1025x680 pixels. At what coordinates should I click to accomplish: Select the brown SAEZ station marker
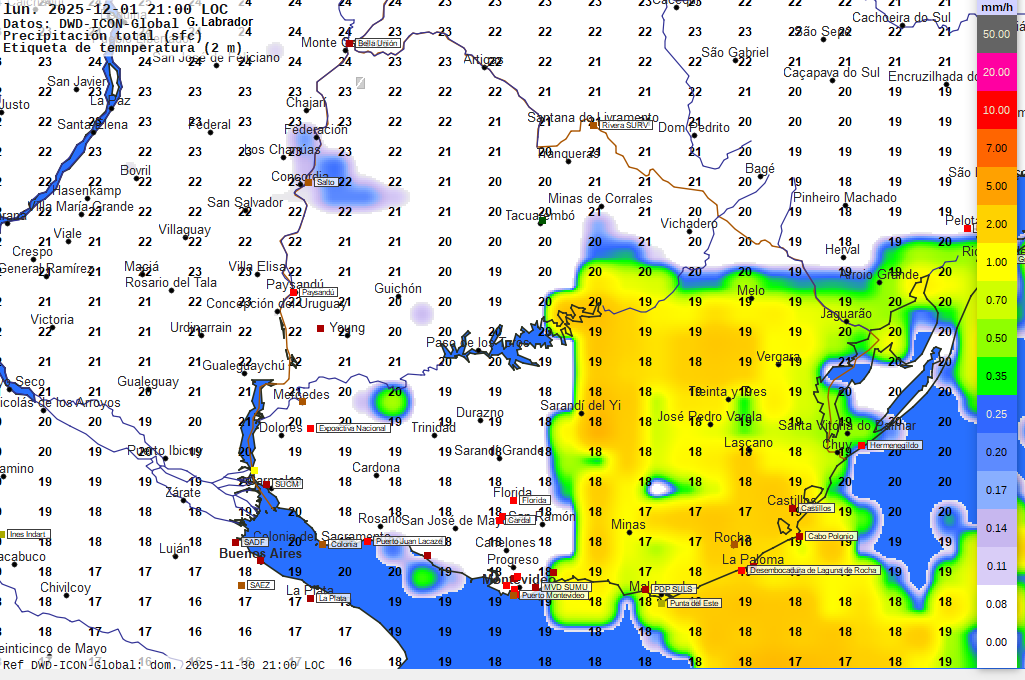241,585
